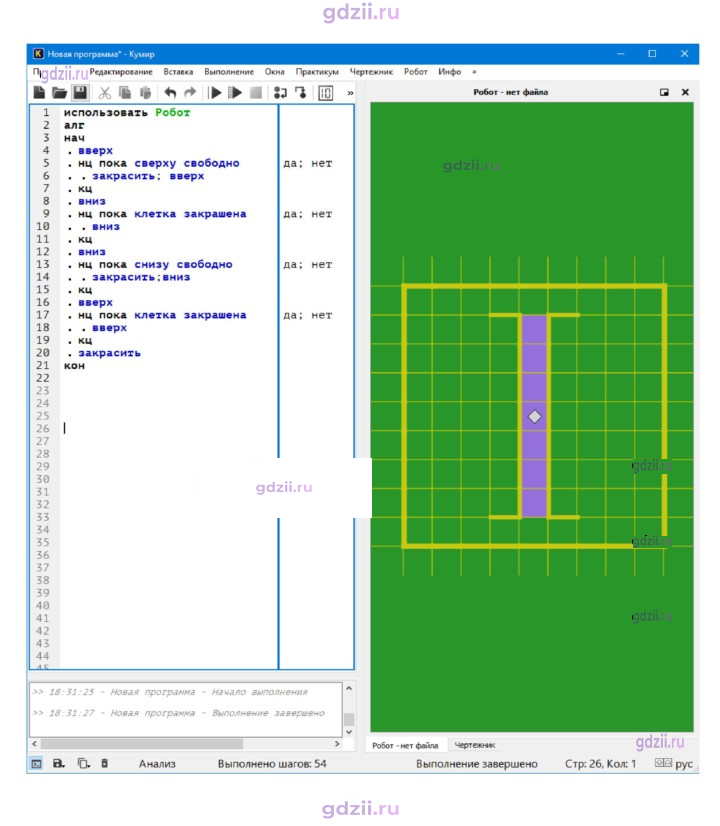Switch to the Чертежник tab

click(x=475, y=745)
